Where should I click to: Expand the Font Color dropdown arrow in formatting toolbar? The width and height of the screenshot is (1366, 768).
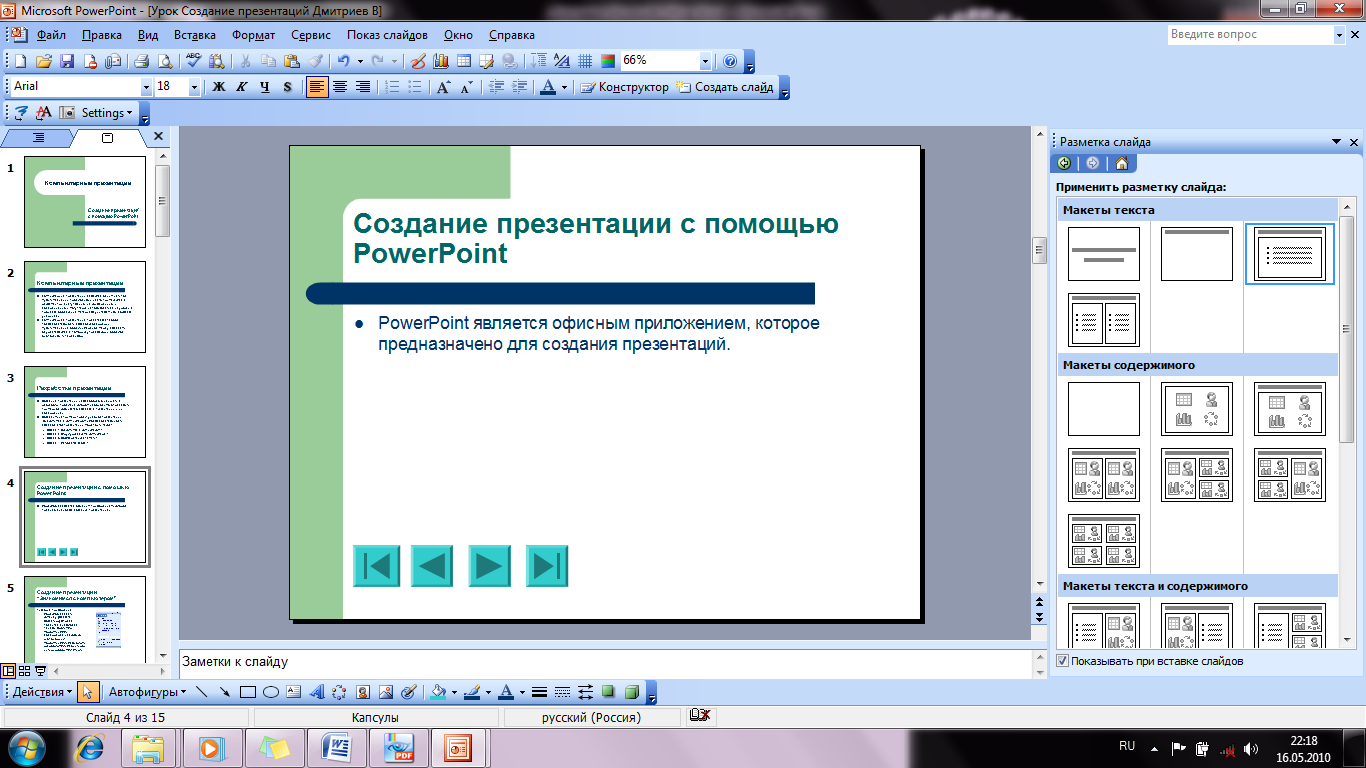564,87
